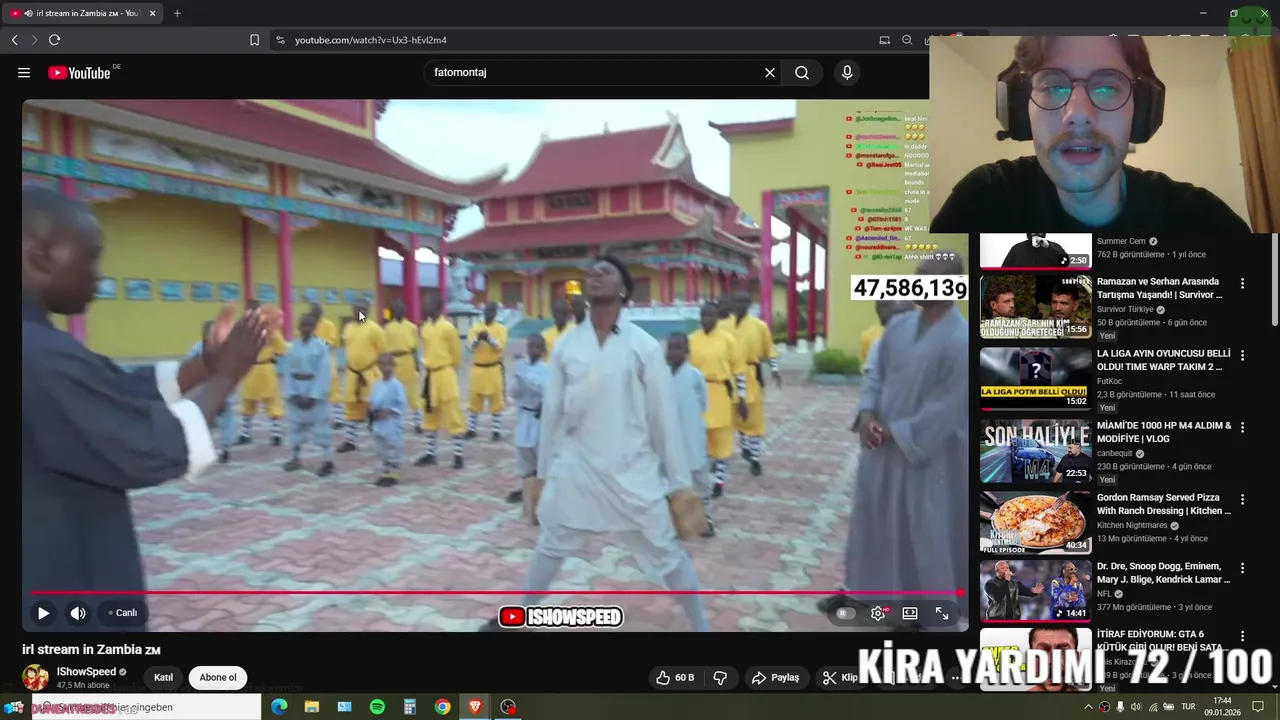Jump to live via Canlı indicator
Image resolution: width=1280 pixels, height=720 pixels.
[x=123, y=613]
